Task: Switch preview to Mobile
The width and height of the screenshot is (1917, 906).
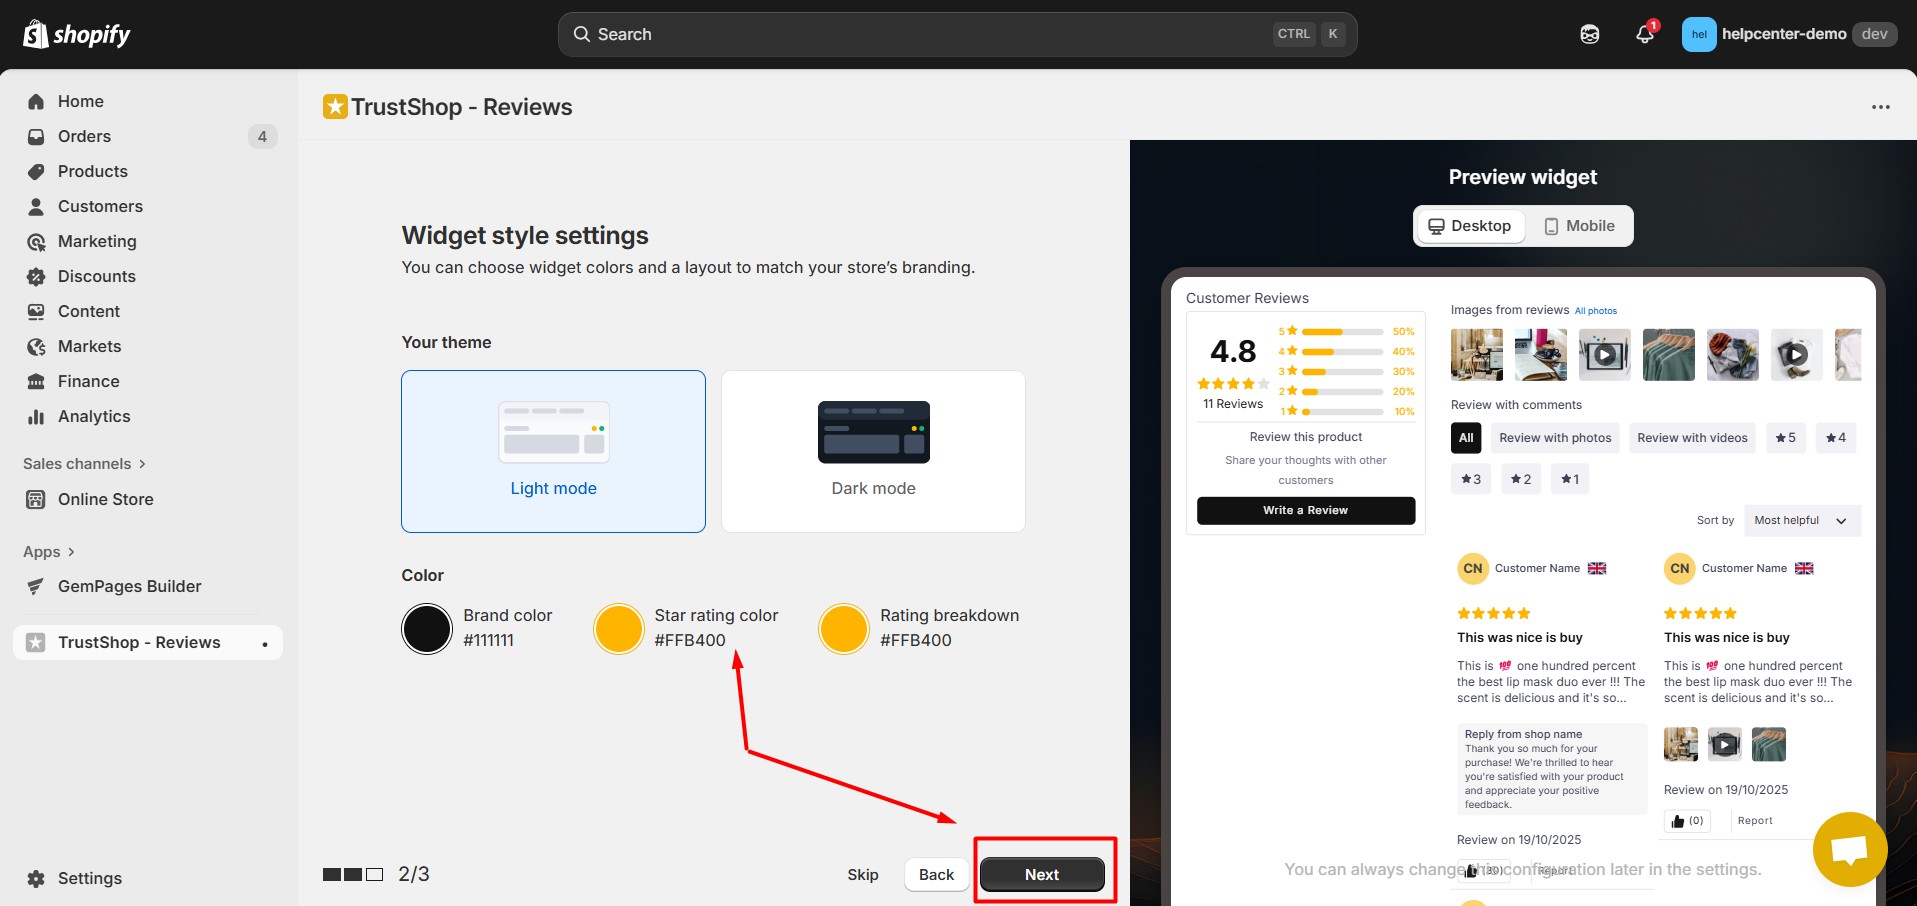Action: click(1579, 226)
